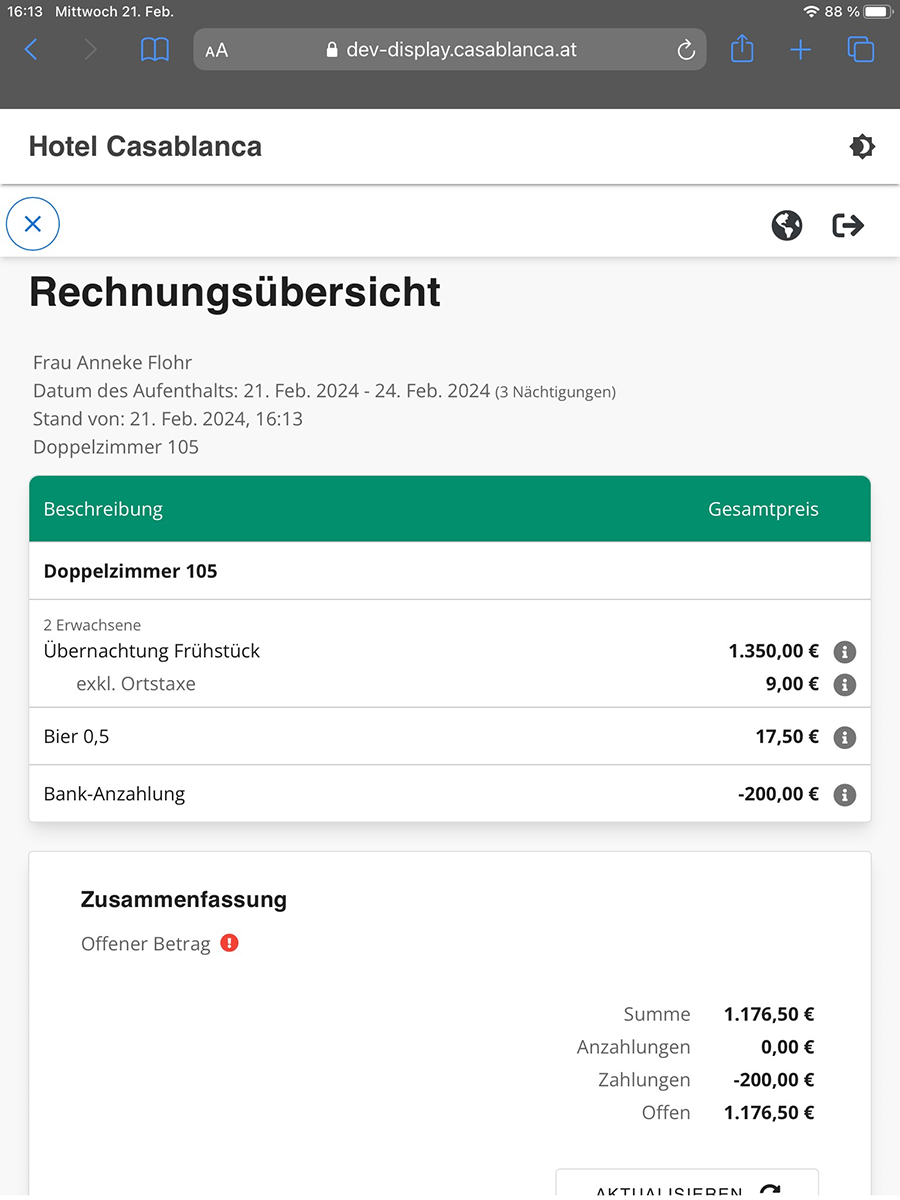Open Safari bookmarks book icon
The width and height of the screenshot is (900, 1200).
[155, 49]
